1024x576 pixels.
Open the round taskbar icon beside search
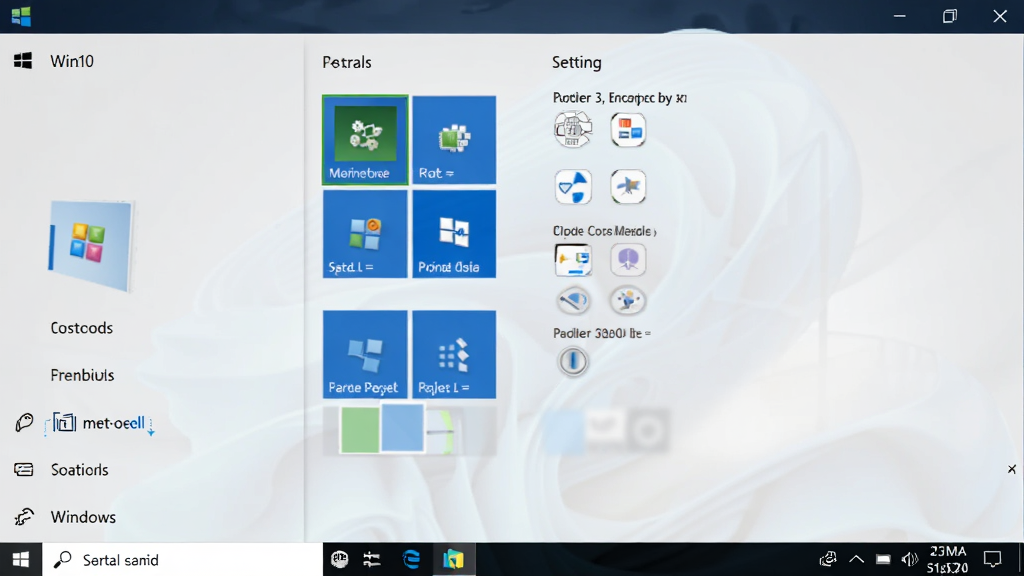click(340, 559)
